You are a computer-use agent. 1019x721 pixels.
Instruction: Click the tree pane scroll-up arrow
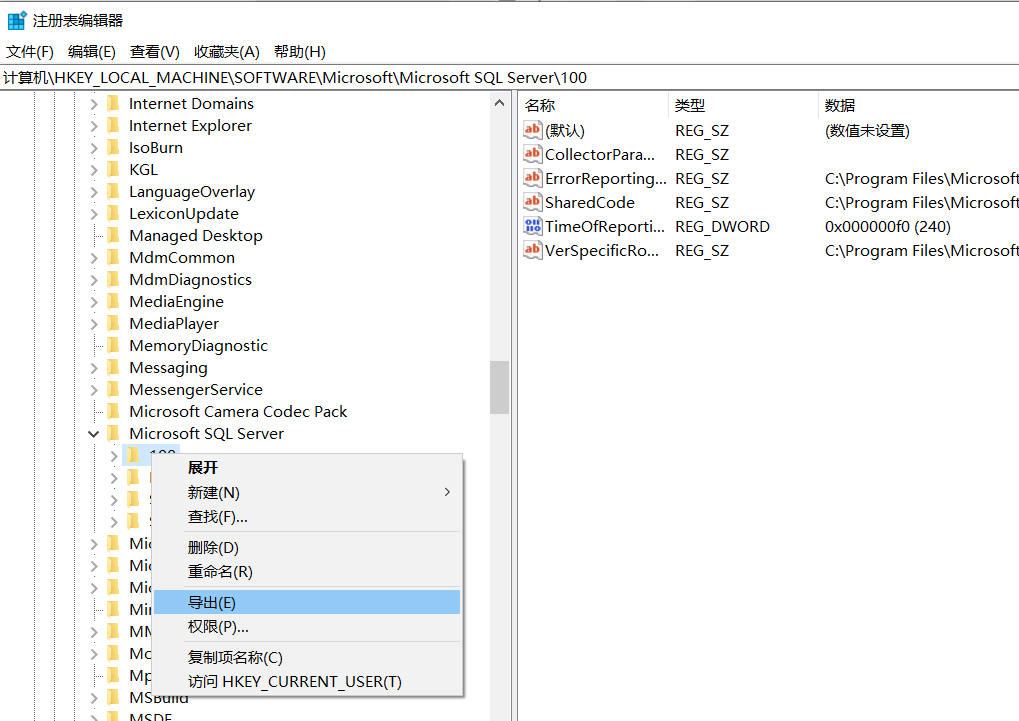click(499, 103)
